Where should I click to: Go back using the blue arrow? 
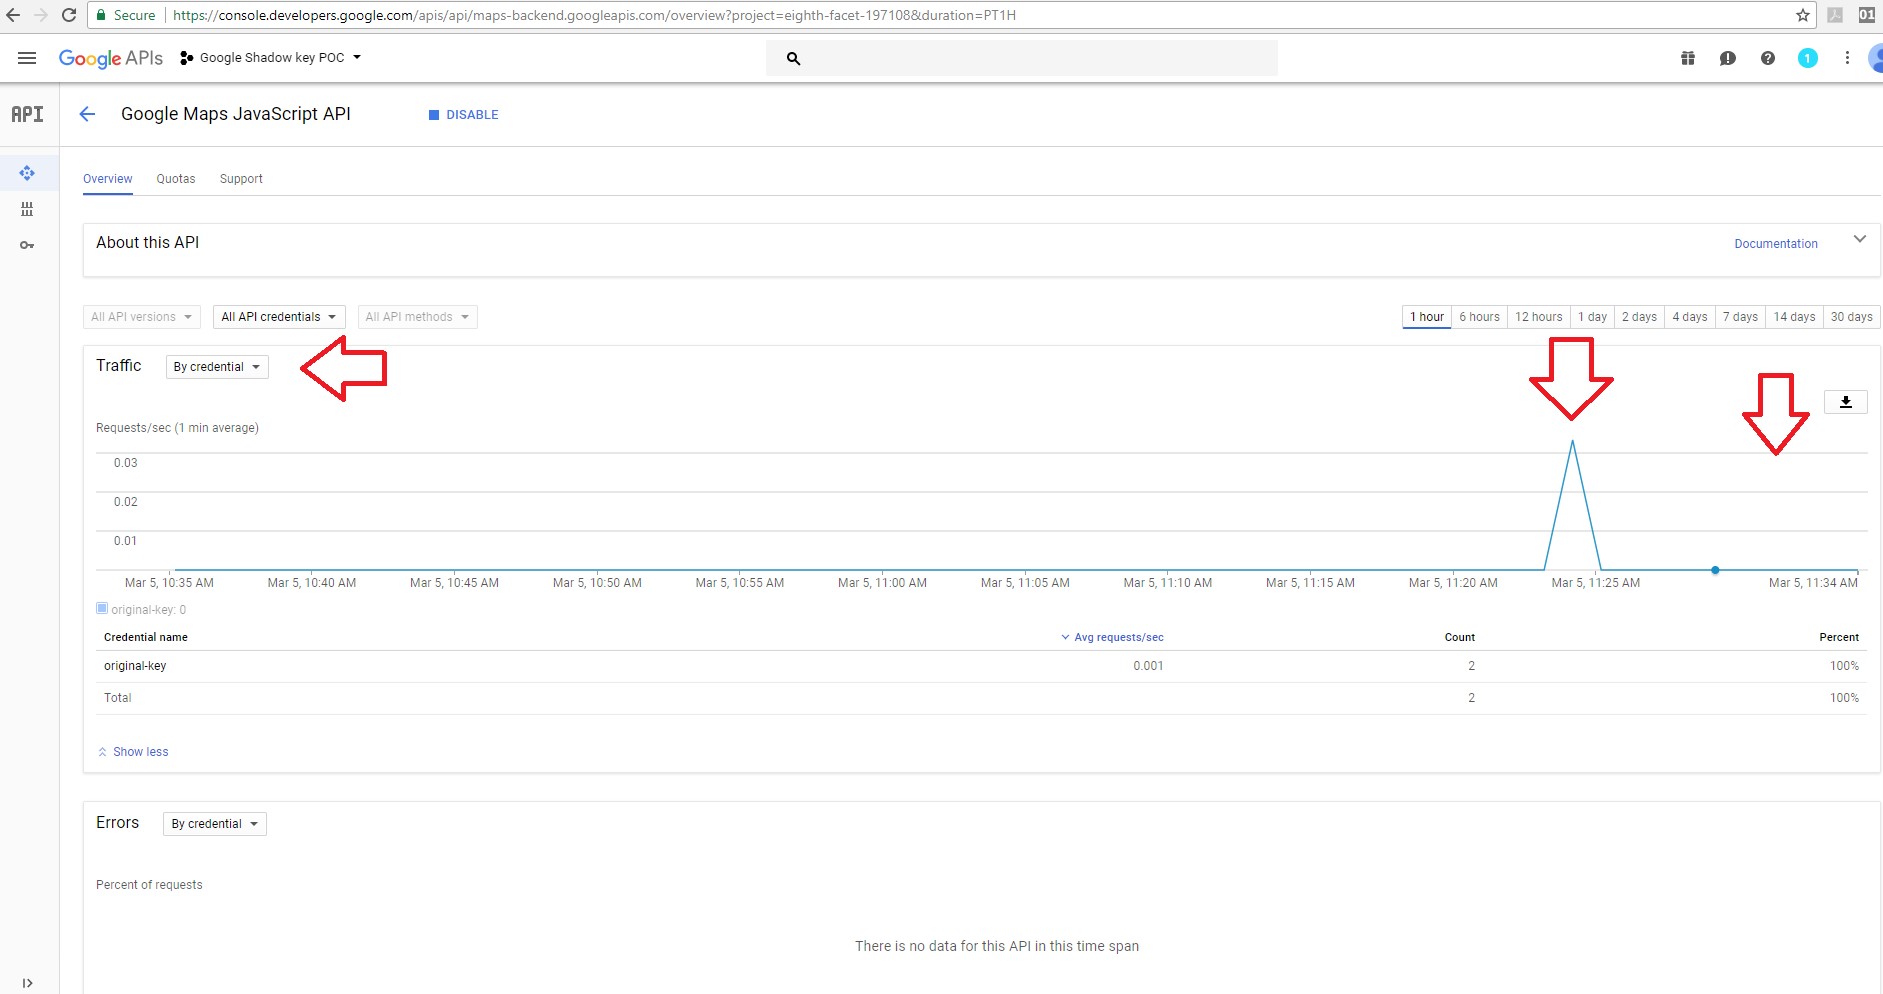tap(87, 114)
